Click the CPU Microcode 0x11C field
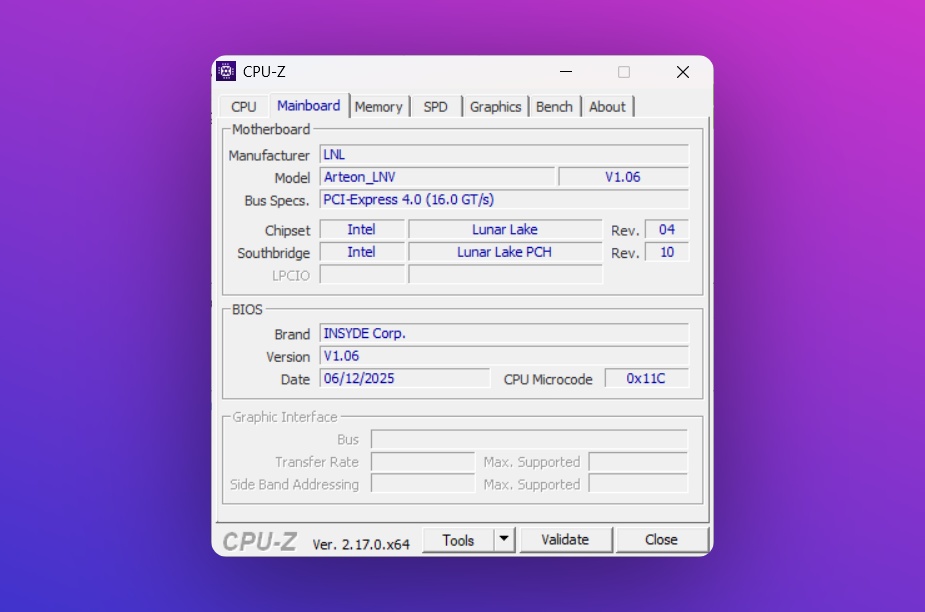925x612 pixels. pyautogui.click(x=645, y=379)
